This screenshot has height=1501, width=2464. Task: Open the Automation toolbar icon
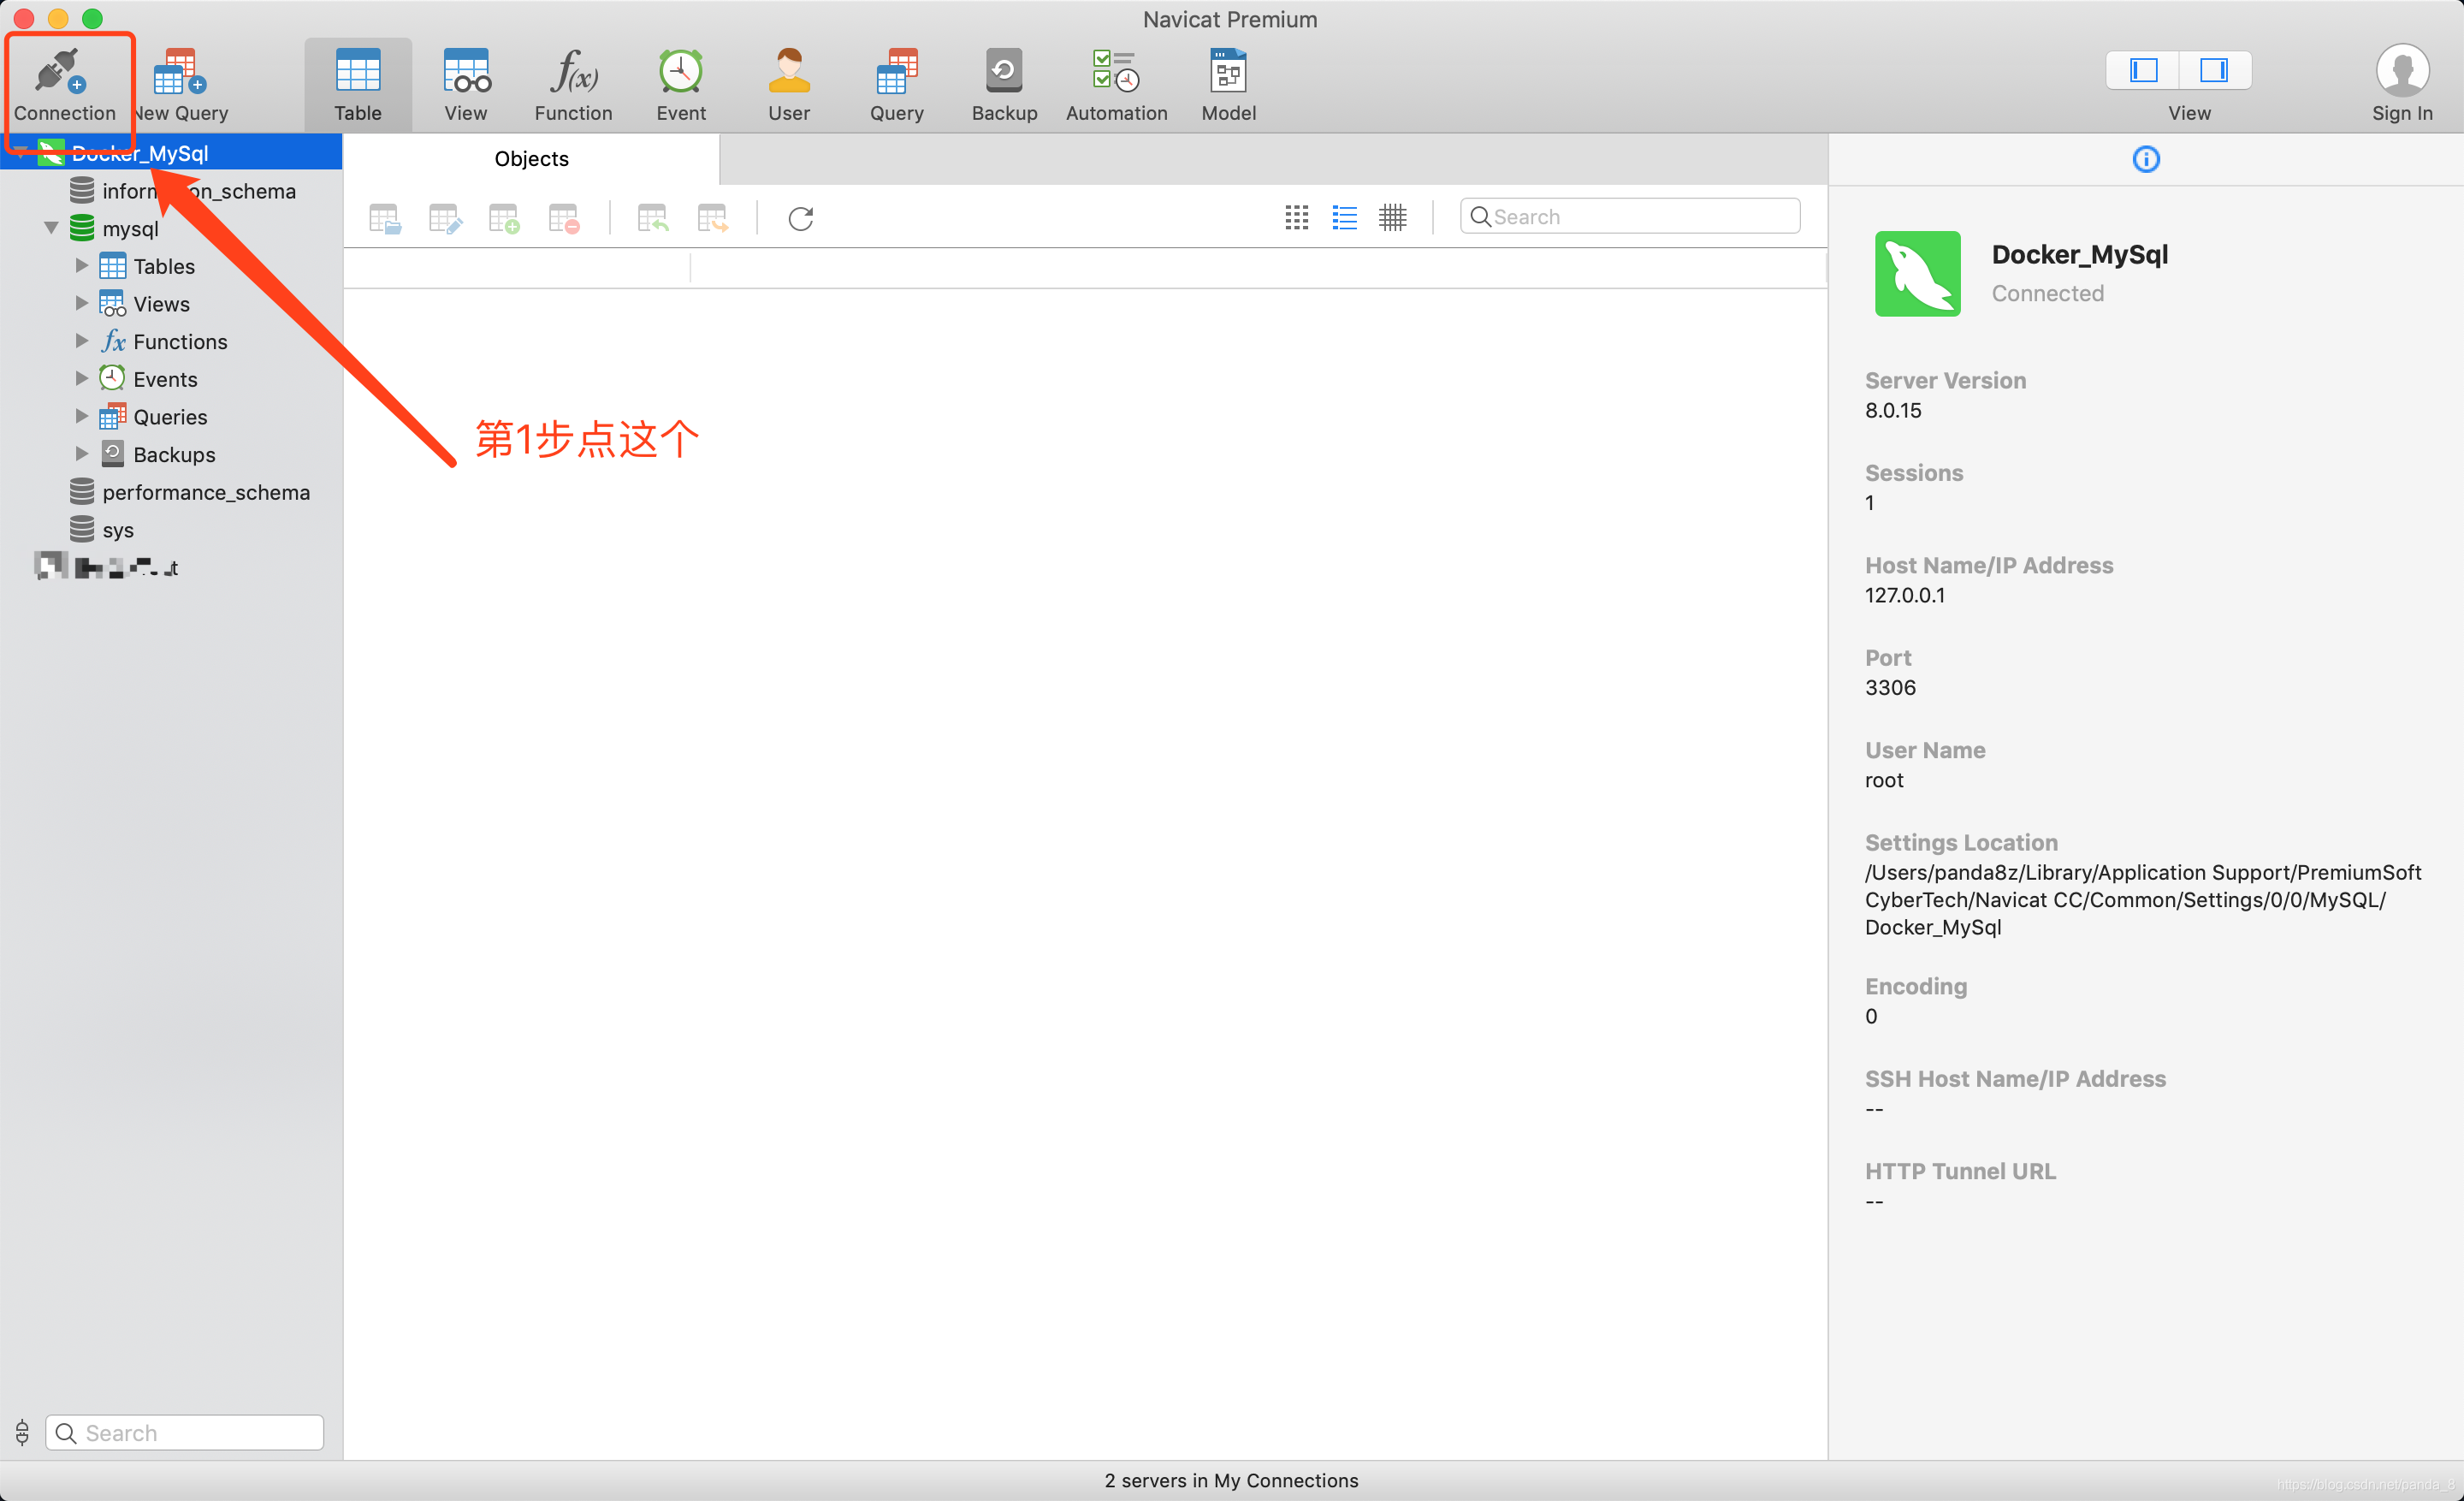coord(1116,71)
